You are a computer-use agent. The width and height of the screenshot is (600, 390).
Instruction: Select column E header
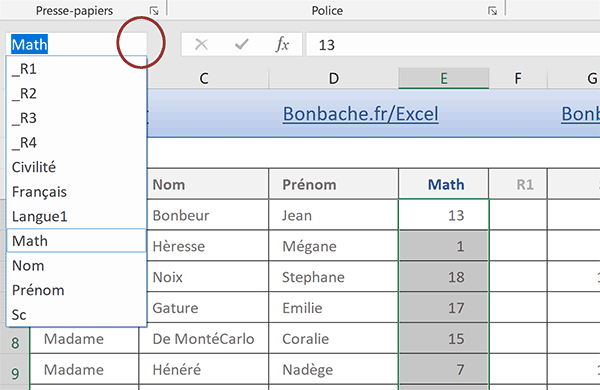tap(443, 78)
